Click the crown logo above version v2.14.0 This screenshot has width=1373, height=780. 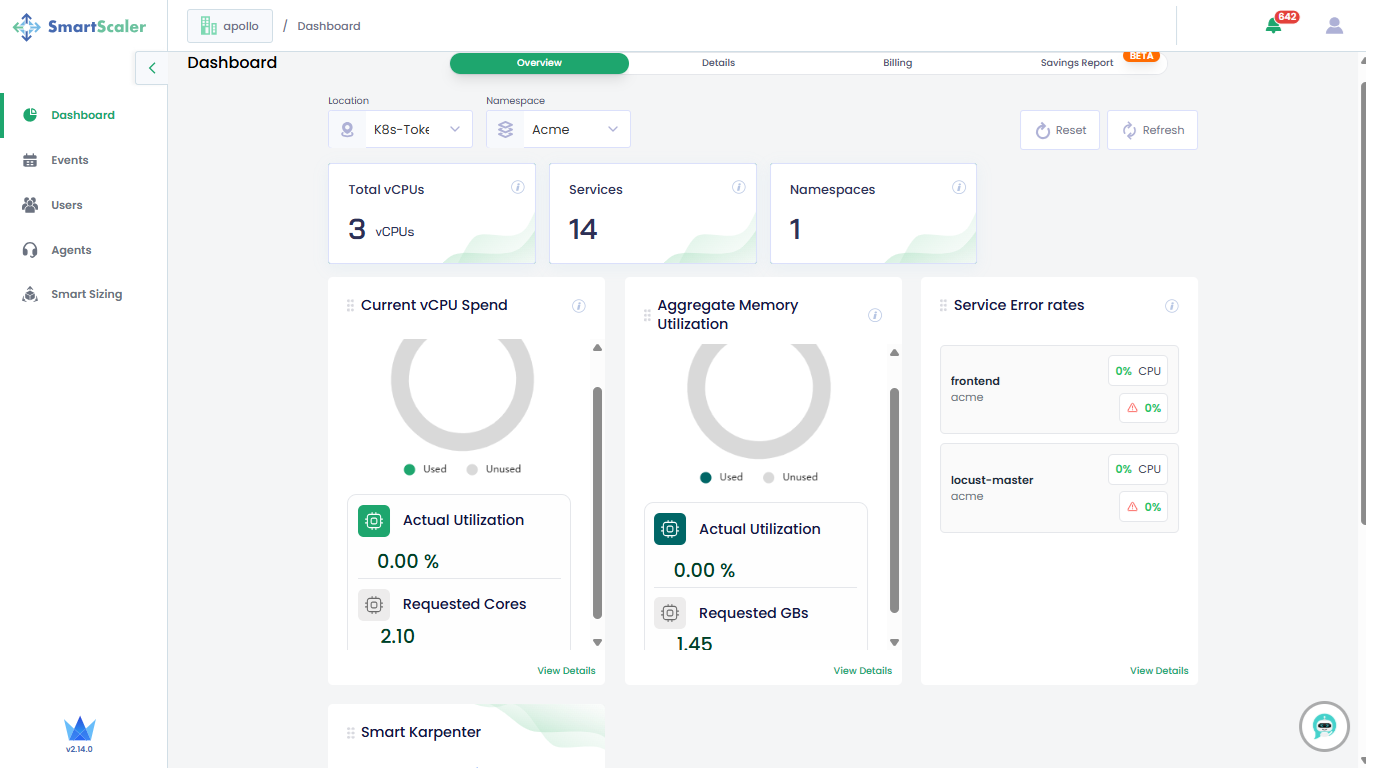(79, 729)
